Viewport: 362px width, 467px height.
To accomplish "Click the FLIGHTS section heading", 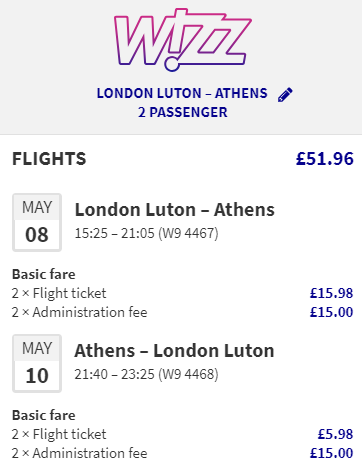I will click(x=49, y=159).
